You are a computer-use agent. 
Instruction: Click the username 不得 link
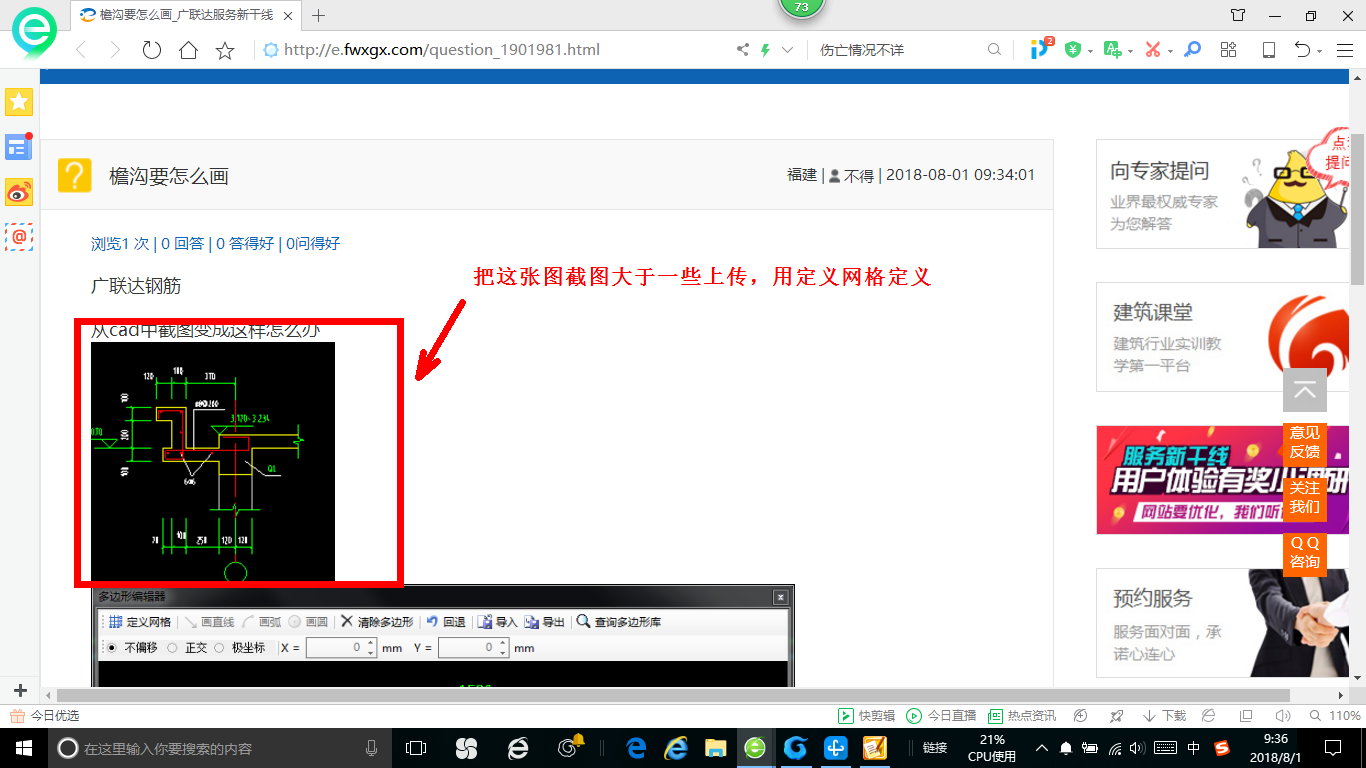(859, 175)
